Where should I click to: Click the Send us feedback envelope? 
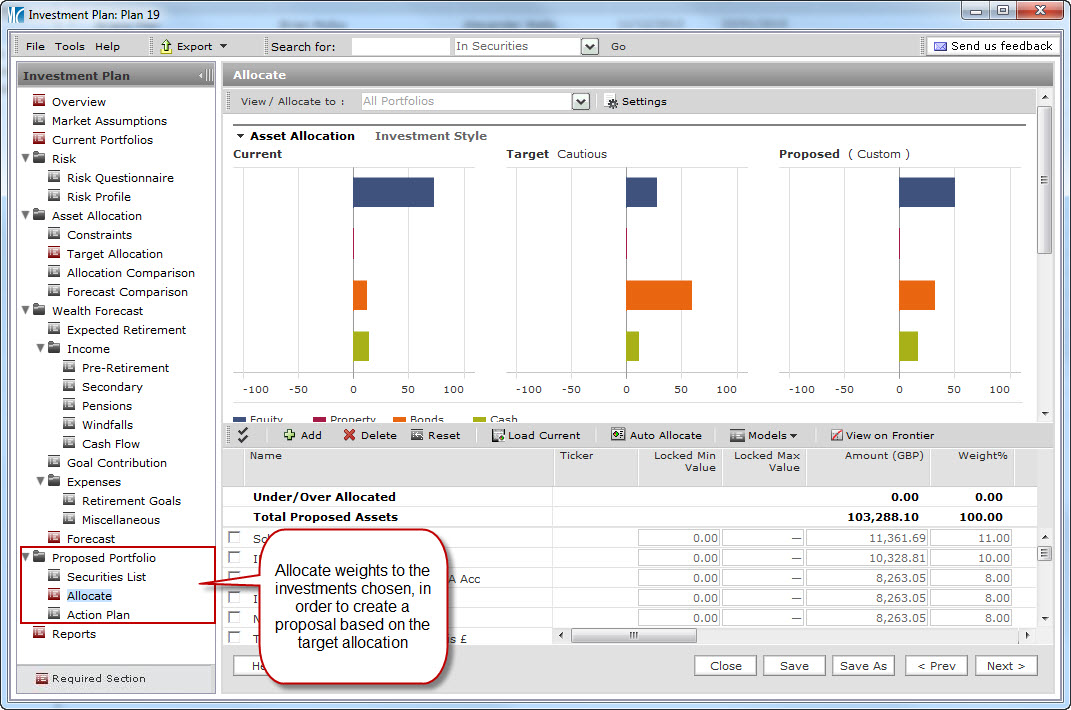(940, 46)
